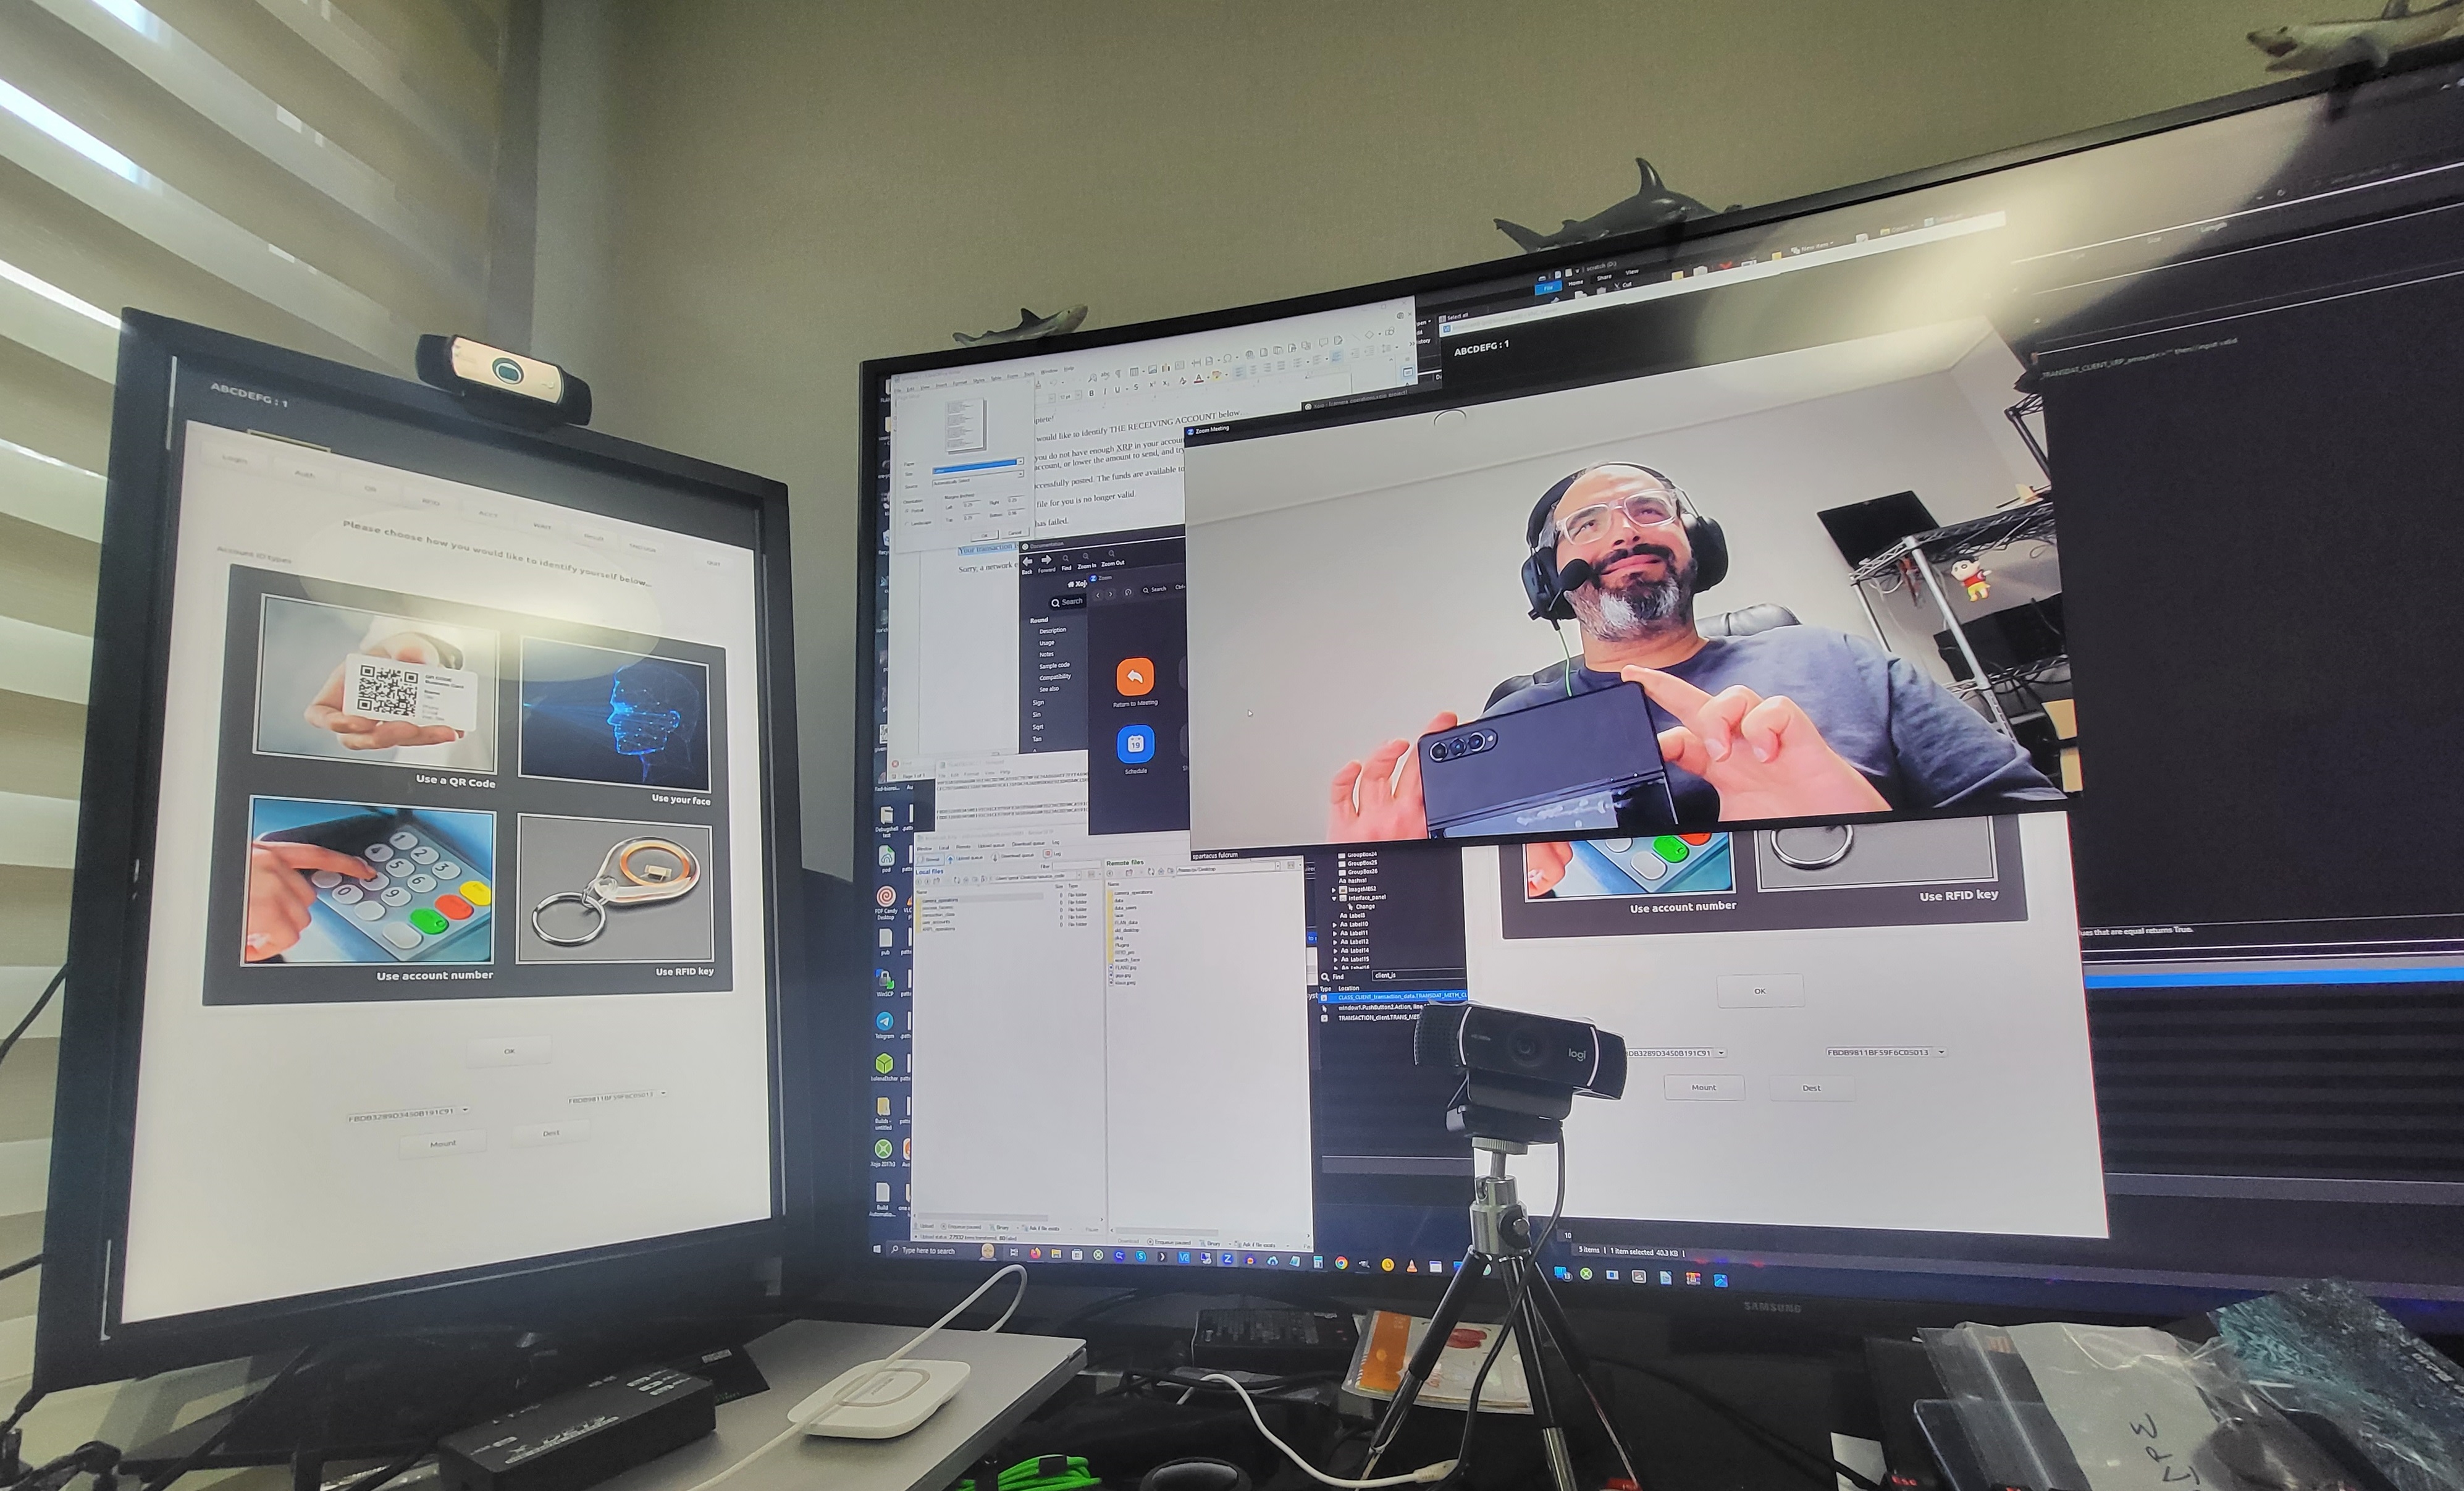Click the Mount button on left monitor

coord(443,1143)
